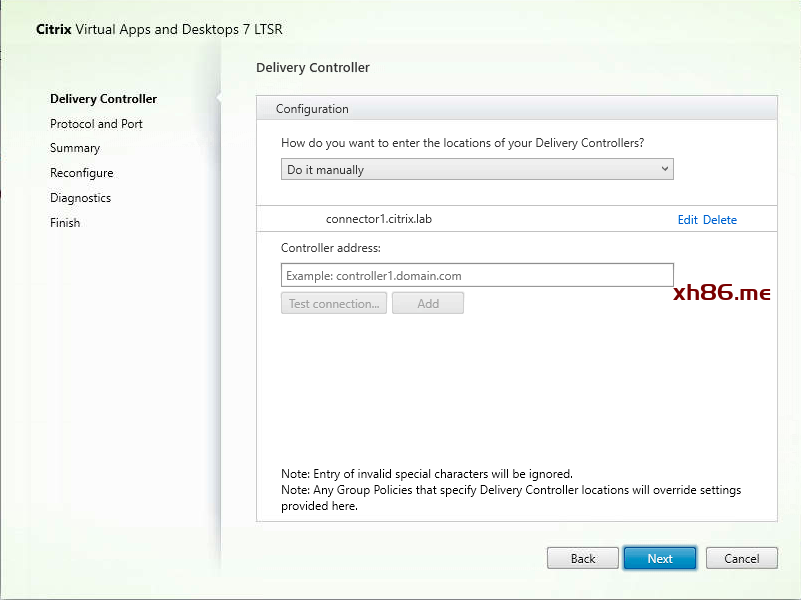Go back with the Back button
The height and width of the screenshot is (600, 801).
coord(582,558)
